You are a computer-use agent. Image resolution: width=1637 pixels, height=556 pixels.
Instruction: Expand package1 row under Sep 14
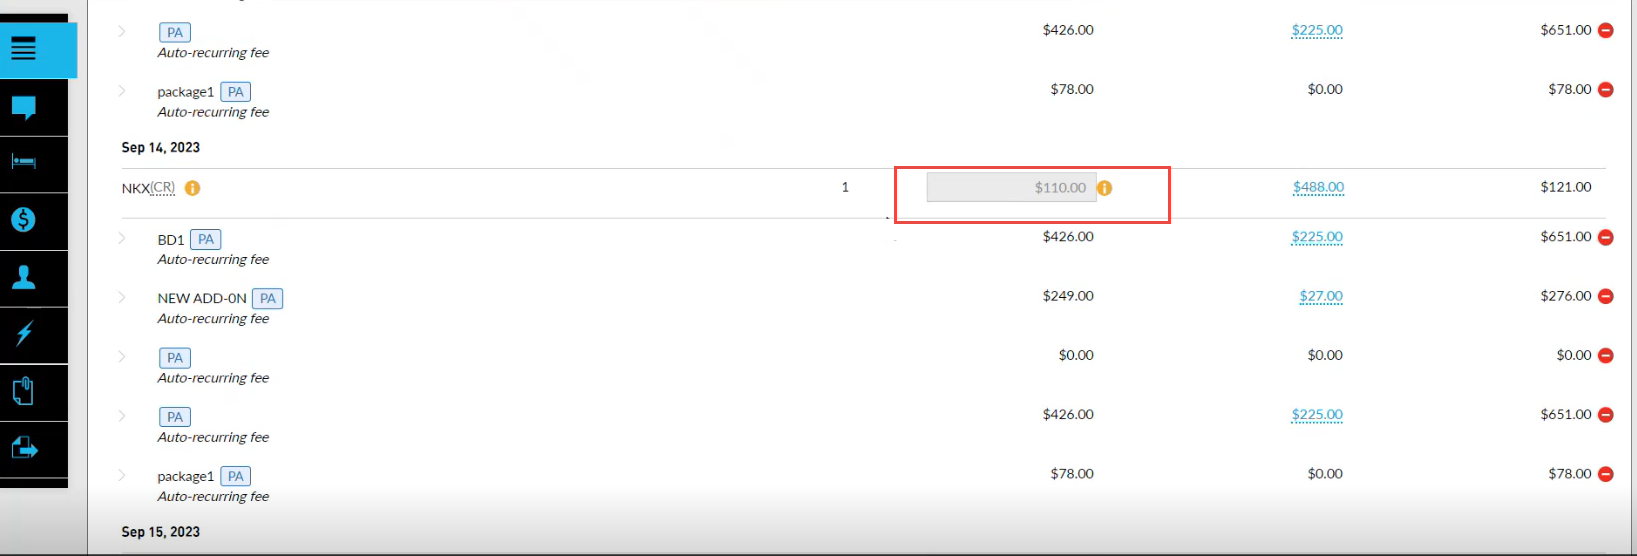coord(122,475)
